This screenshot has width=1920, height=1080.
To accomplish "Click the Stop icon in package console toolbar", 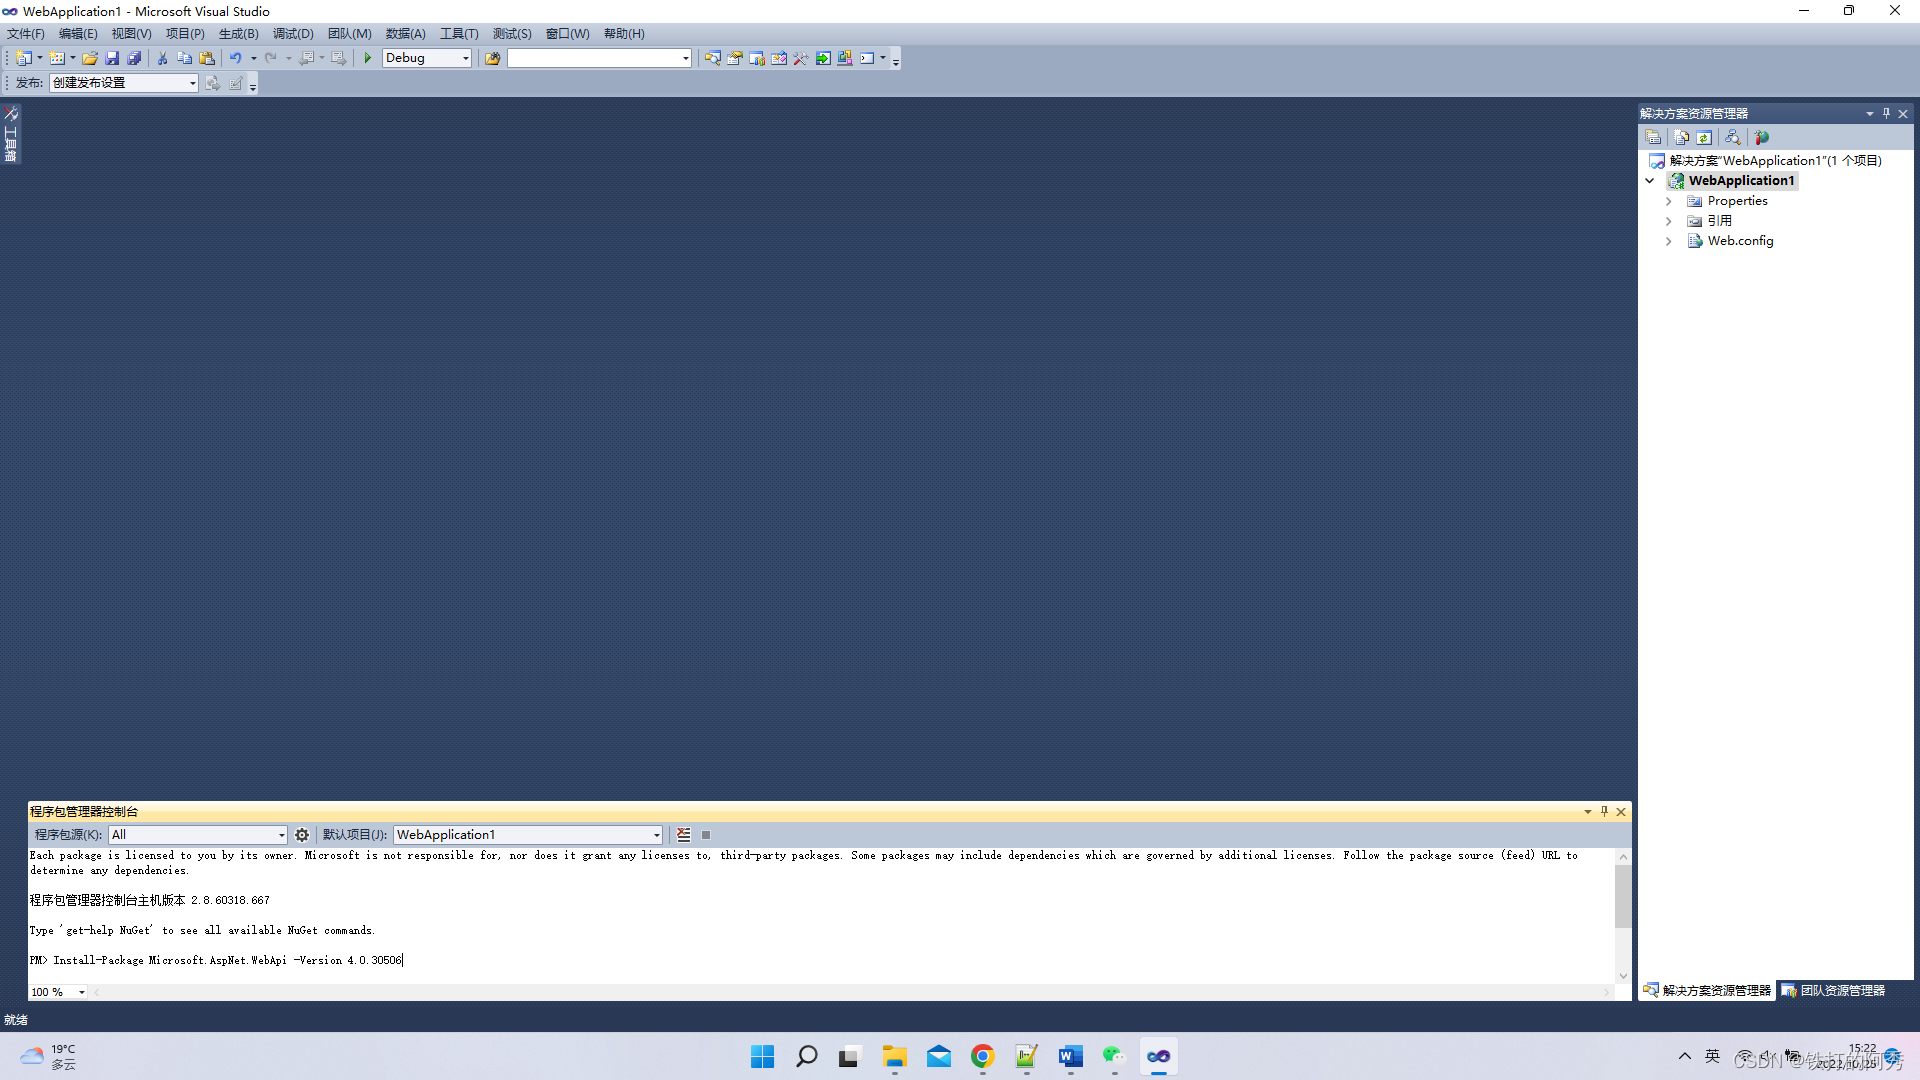I will pyautogui.click(x=706, y=834).
